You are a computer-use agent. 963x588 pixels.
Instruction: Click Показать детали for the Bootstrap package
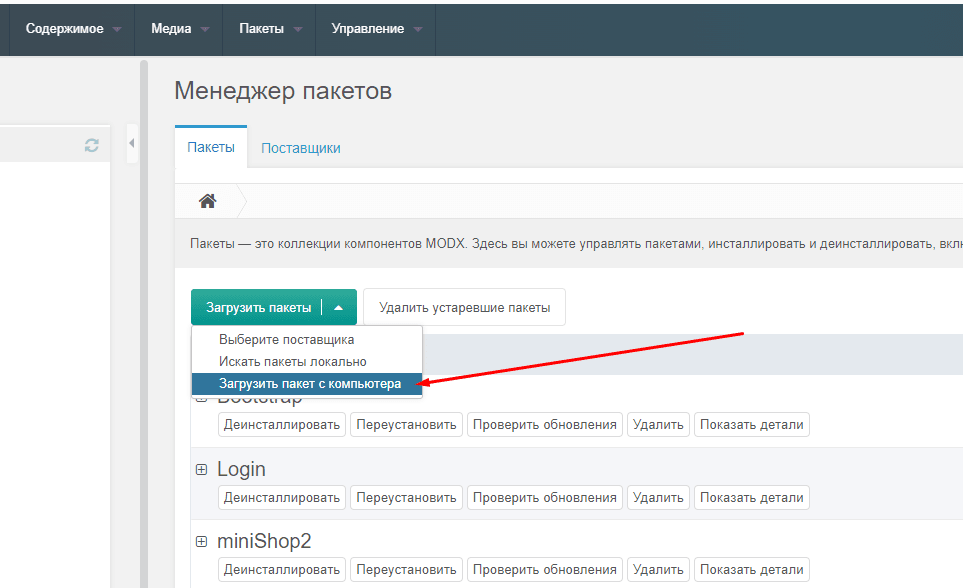tap(751, 424)
